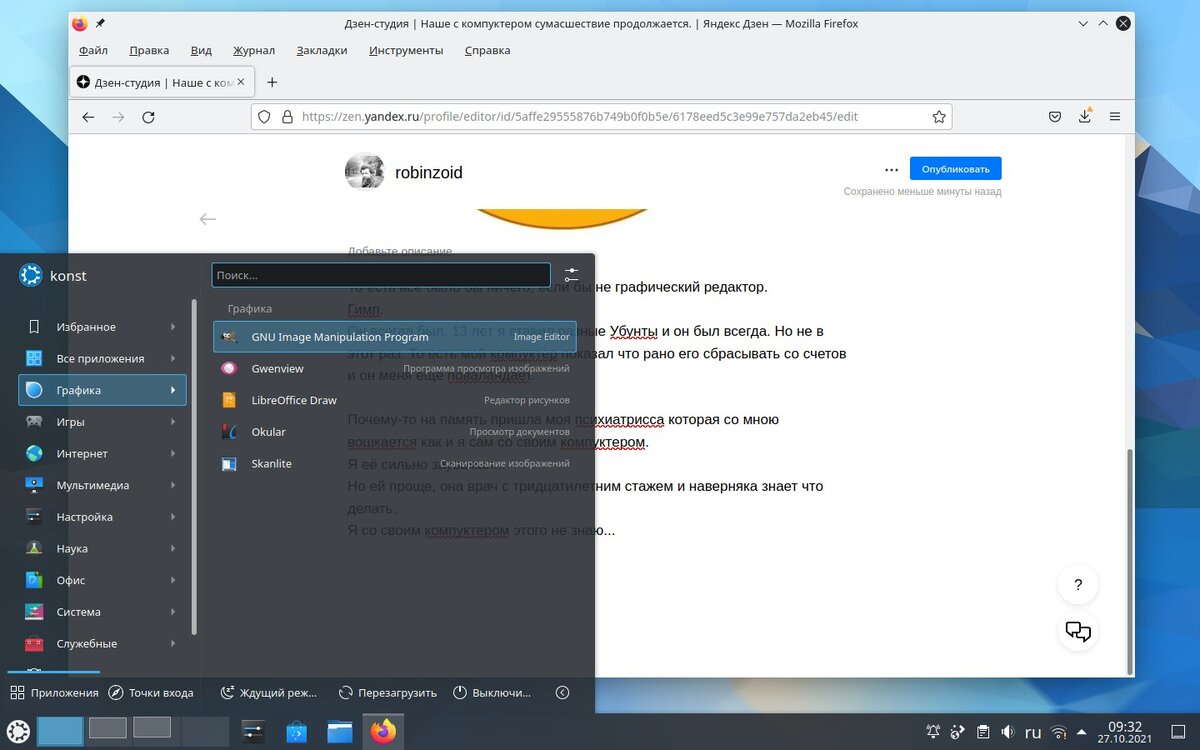Switch to Приложения tab in launcher

(54, 692)
